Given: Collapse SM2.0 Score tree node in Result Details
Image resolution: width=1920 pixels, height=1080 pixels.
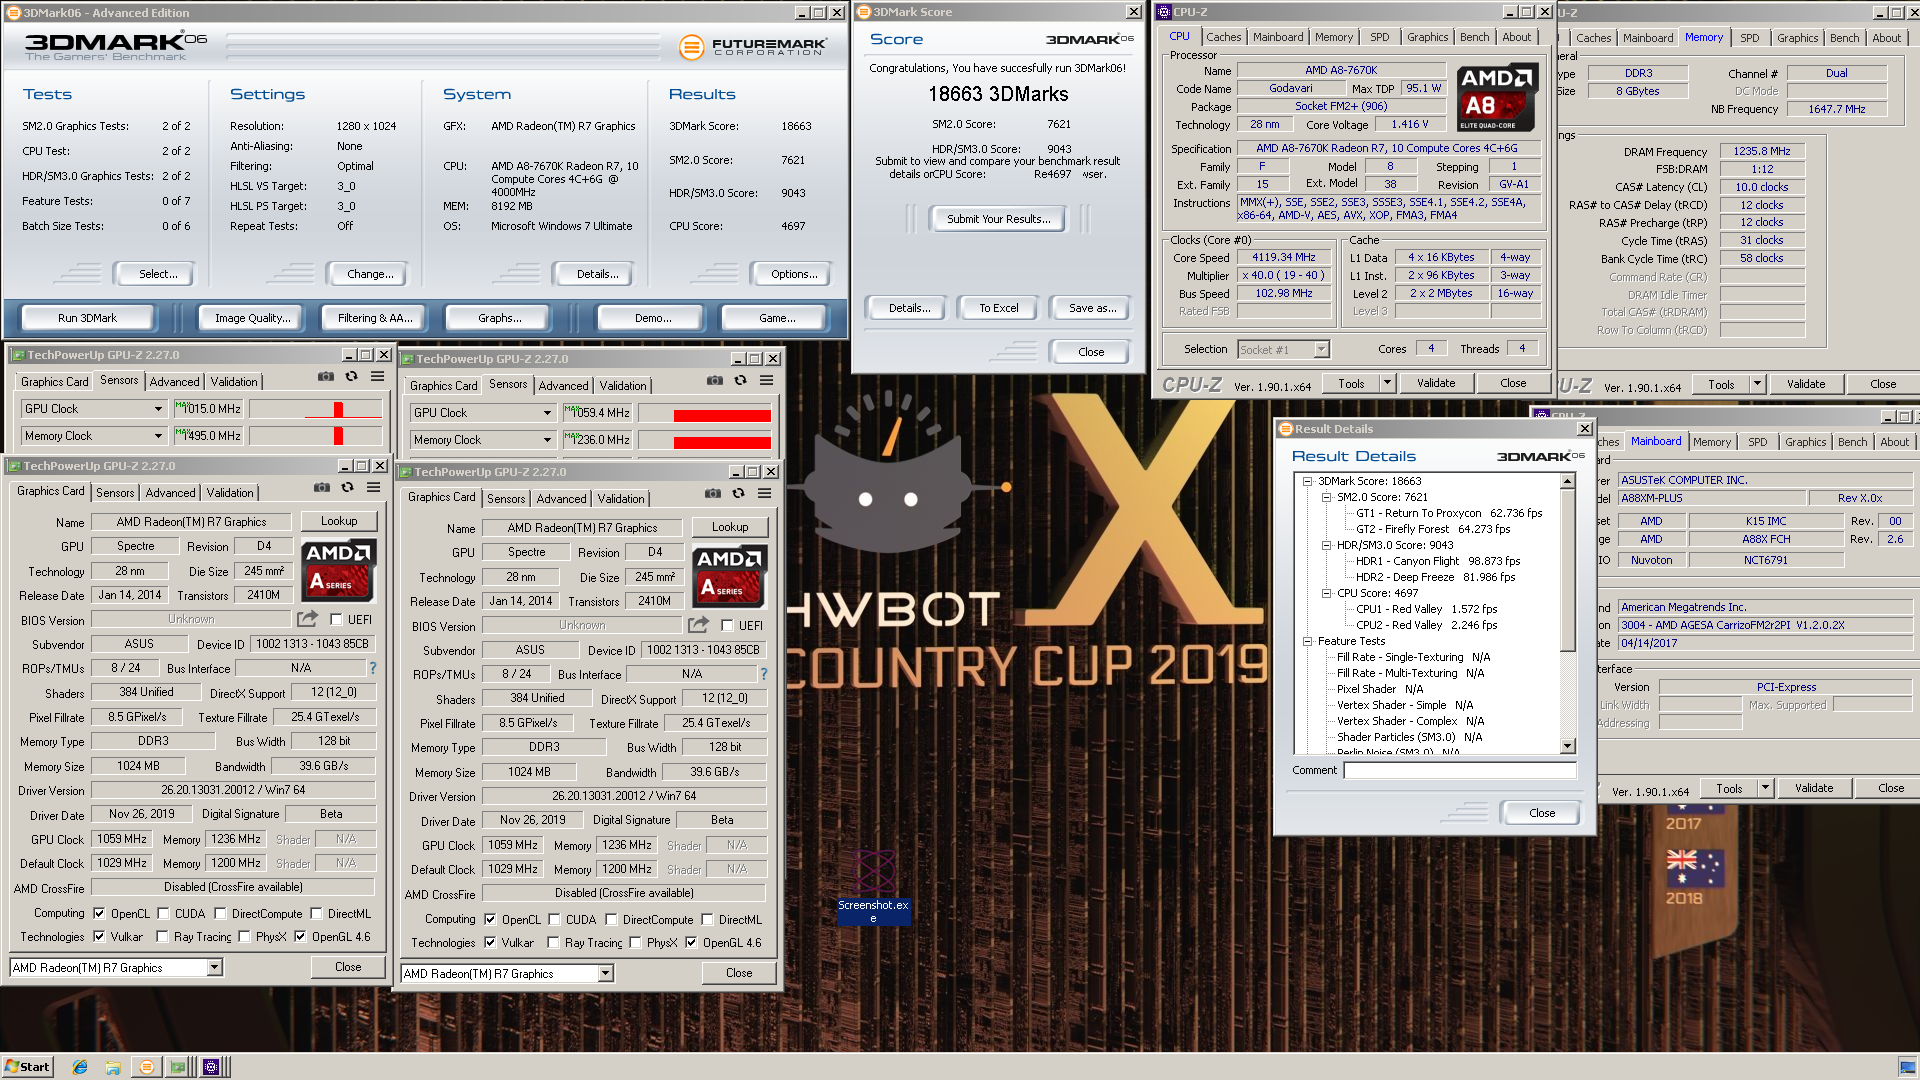Looking at the screenshot, I should click(x=1326, y=497).
